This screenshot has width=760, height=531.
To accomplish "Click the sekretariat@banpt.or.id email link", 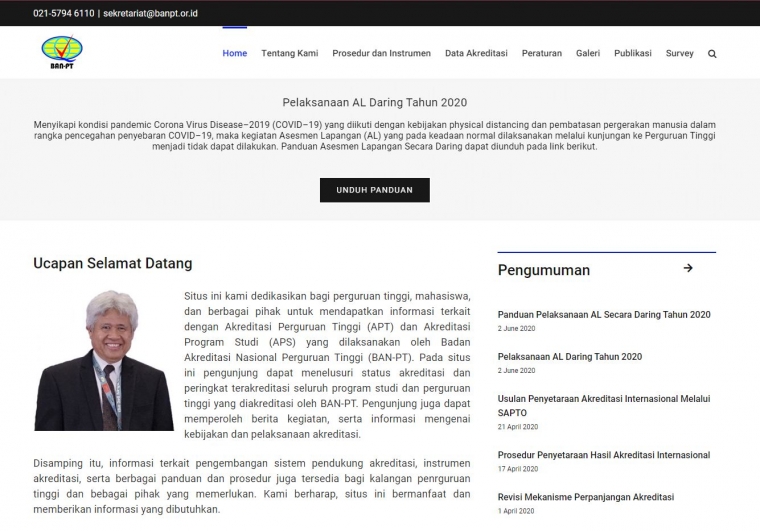I will point(150,14).
